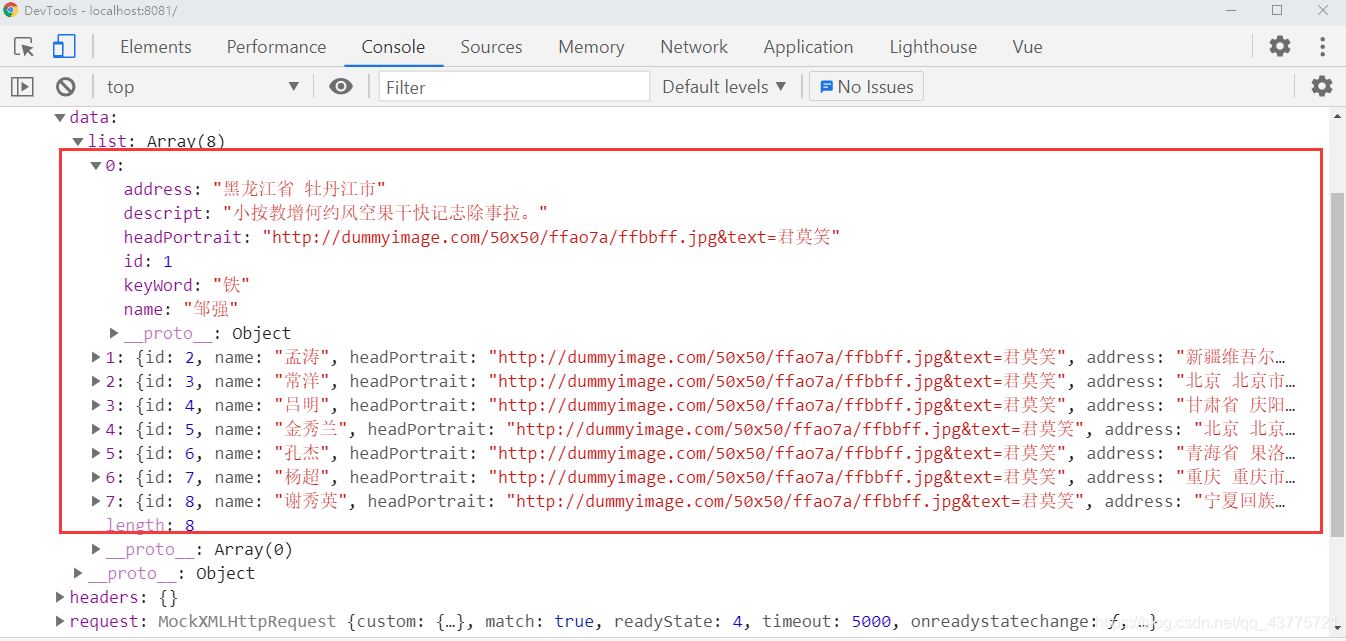Select the Console tab
This screenshot has height=641, width=1346.
(393, 47)
